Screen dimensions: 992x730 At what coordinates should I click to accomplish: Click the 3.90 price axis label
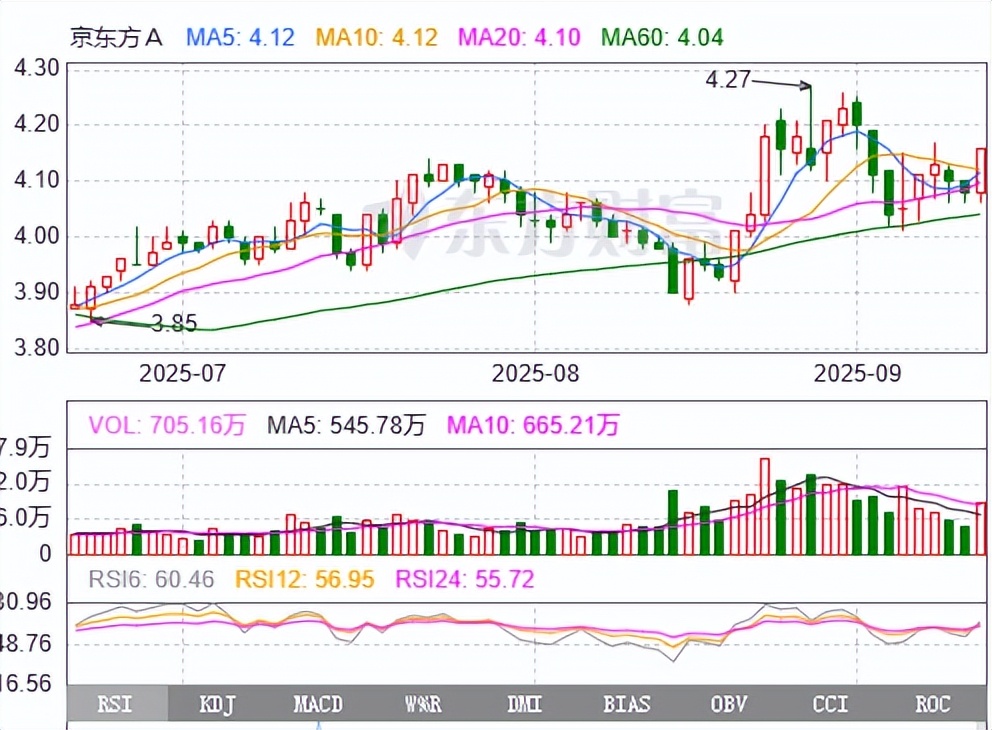point(36,292)
